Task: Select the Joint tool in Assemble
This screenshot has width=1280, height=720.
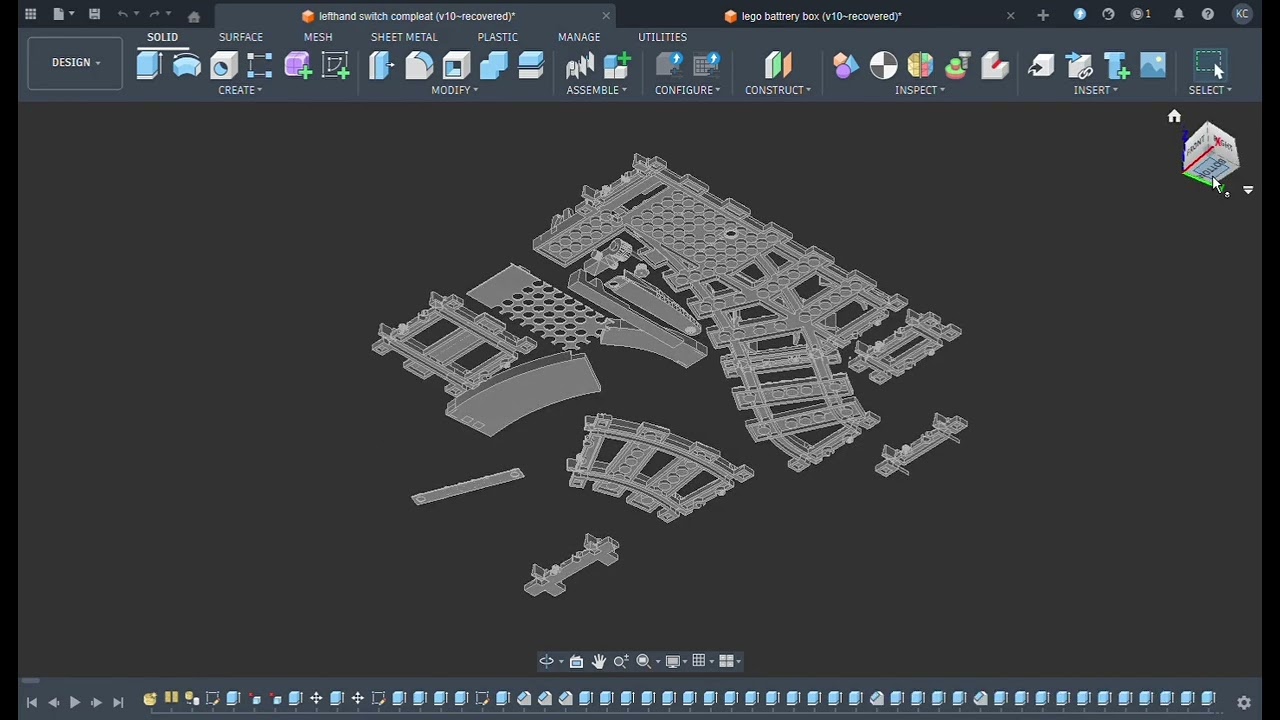Action: coord(579,66)
